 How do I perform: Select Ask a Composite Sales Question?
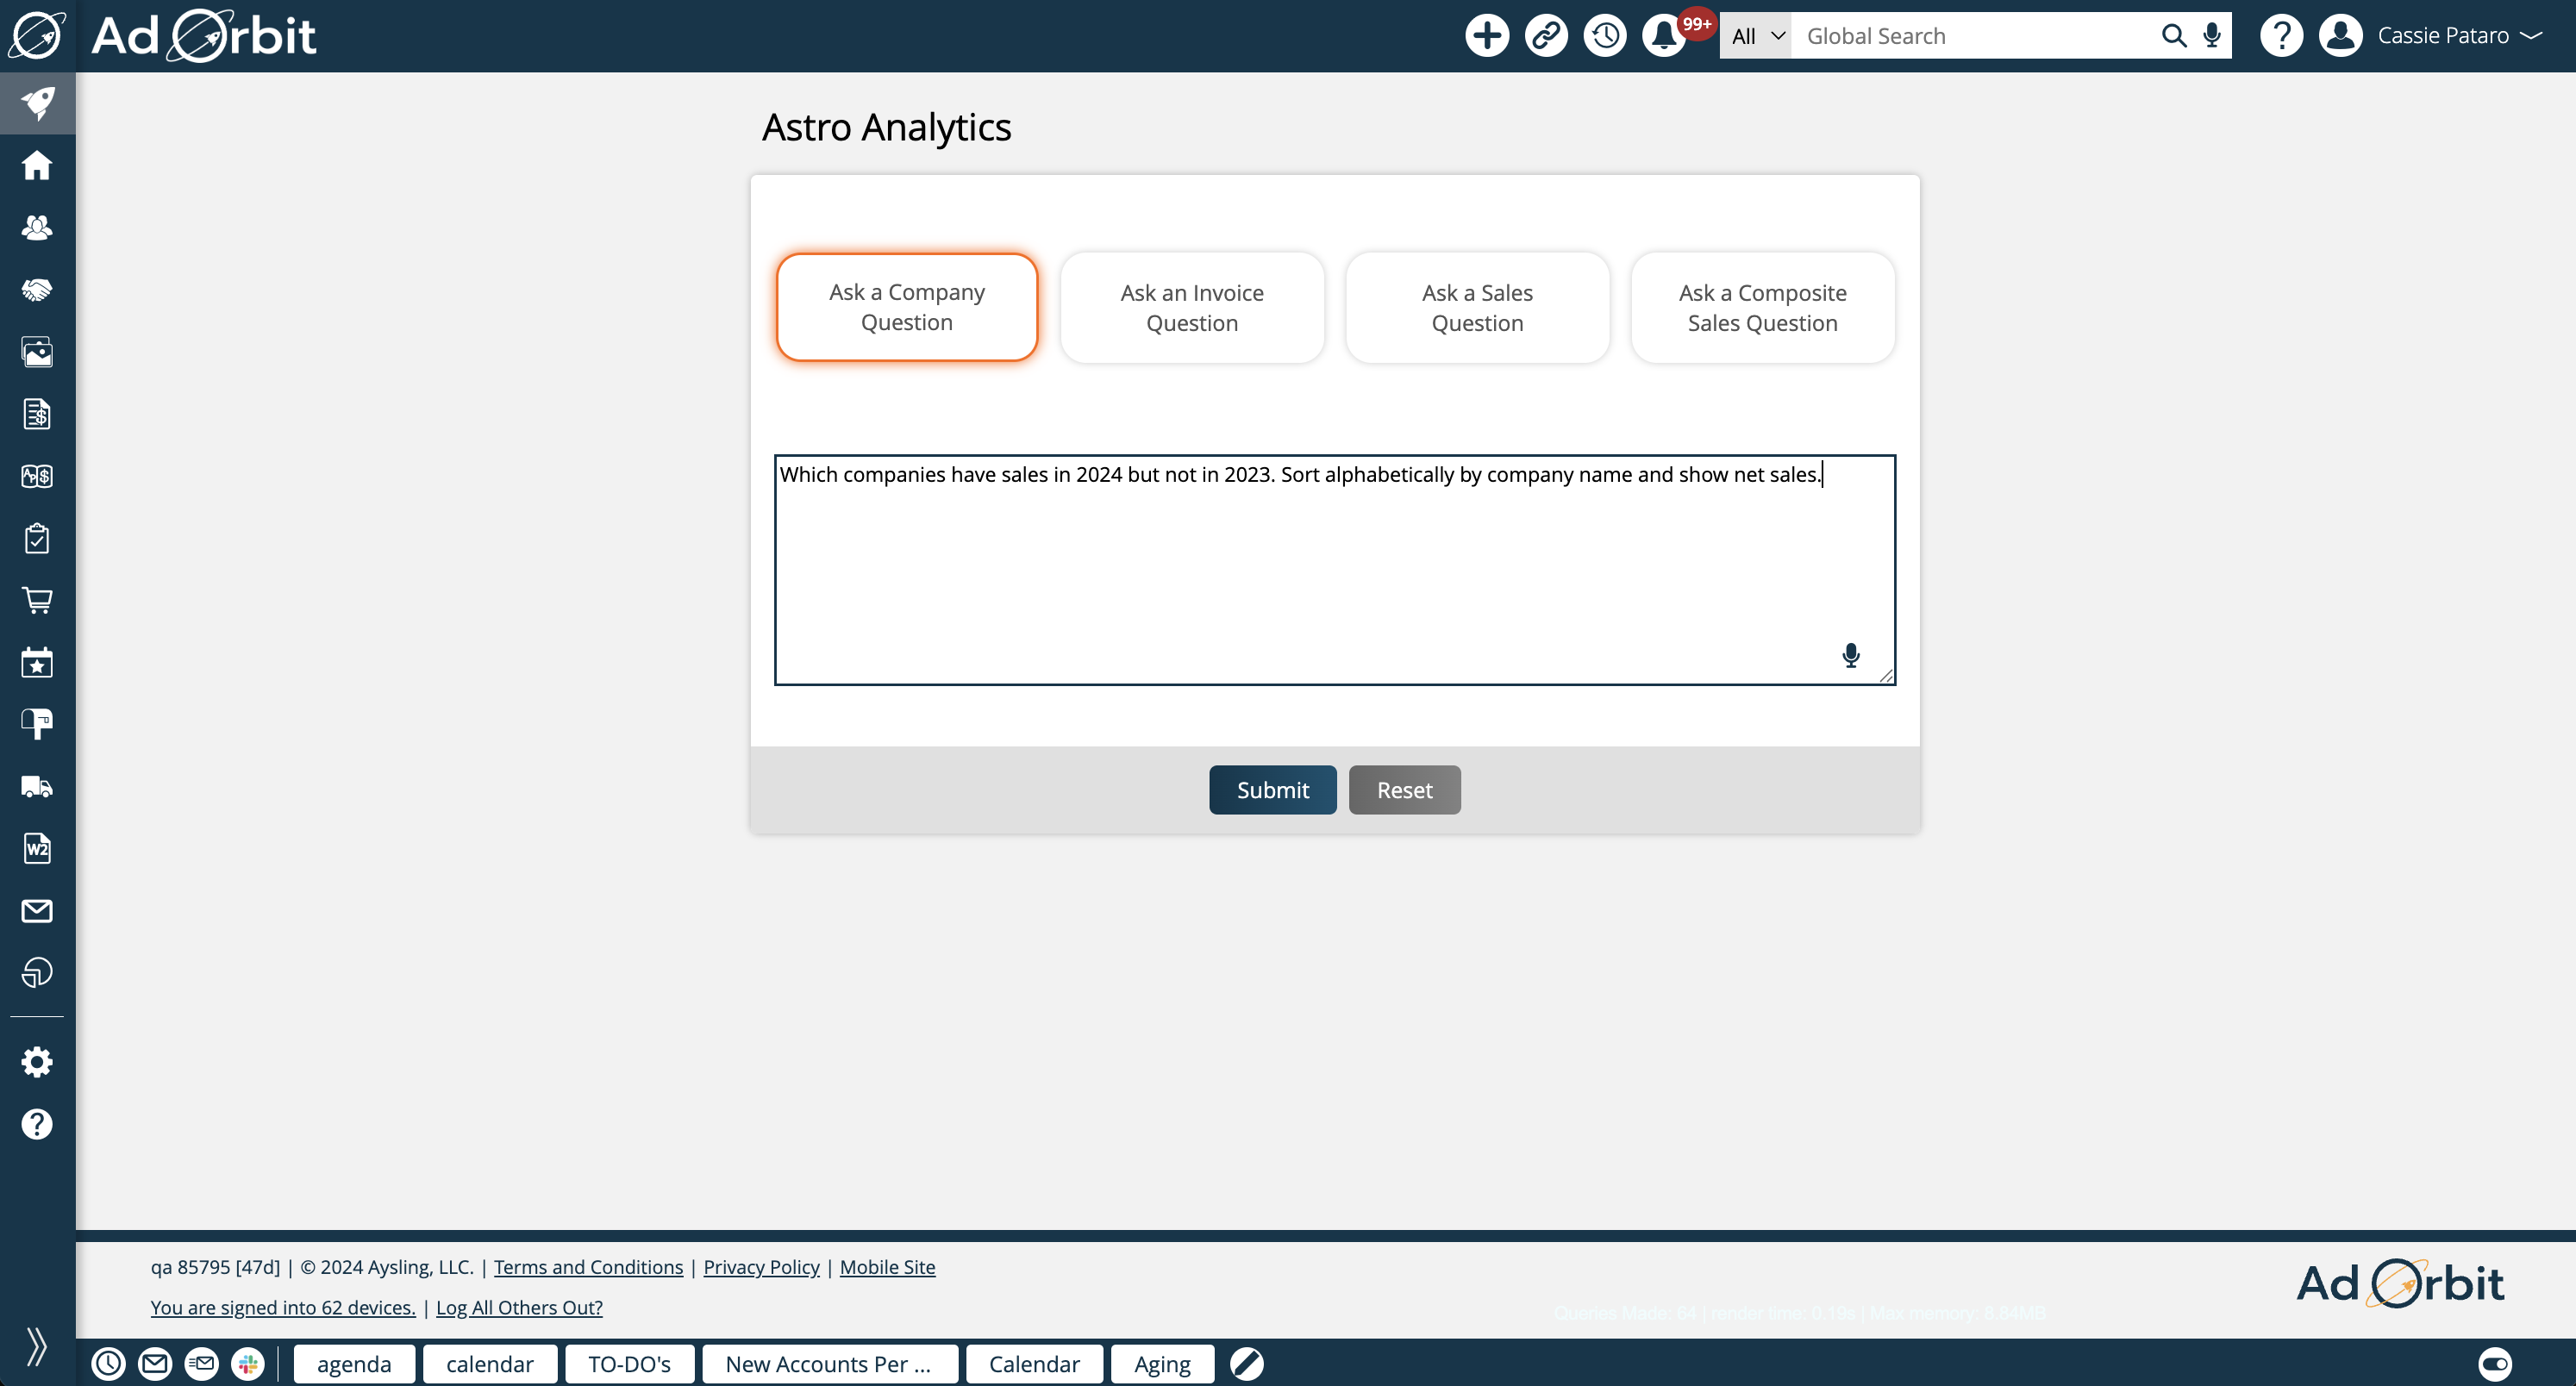[1762, 308]
